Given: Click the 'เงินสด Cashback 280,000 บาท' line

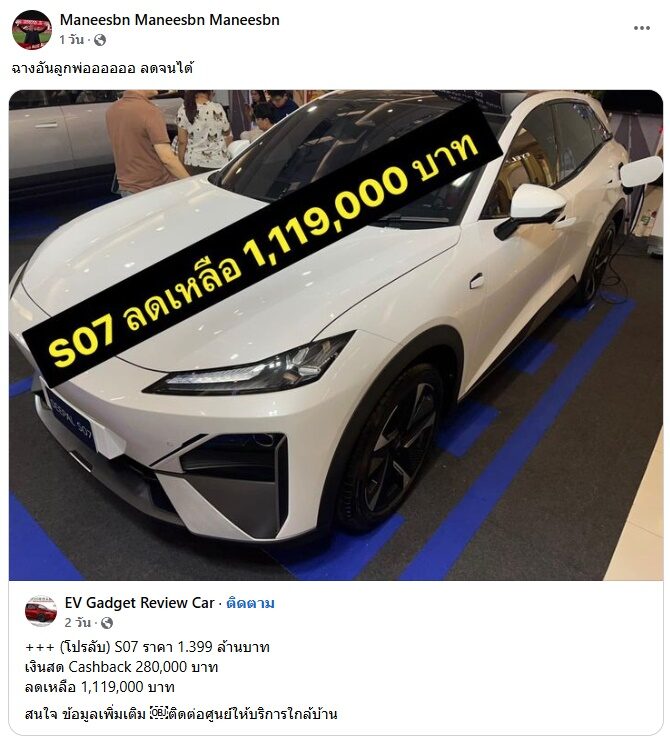Looking at the screenshot, I should [121, 667].
